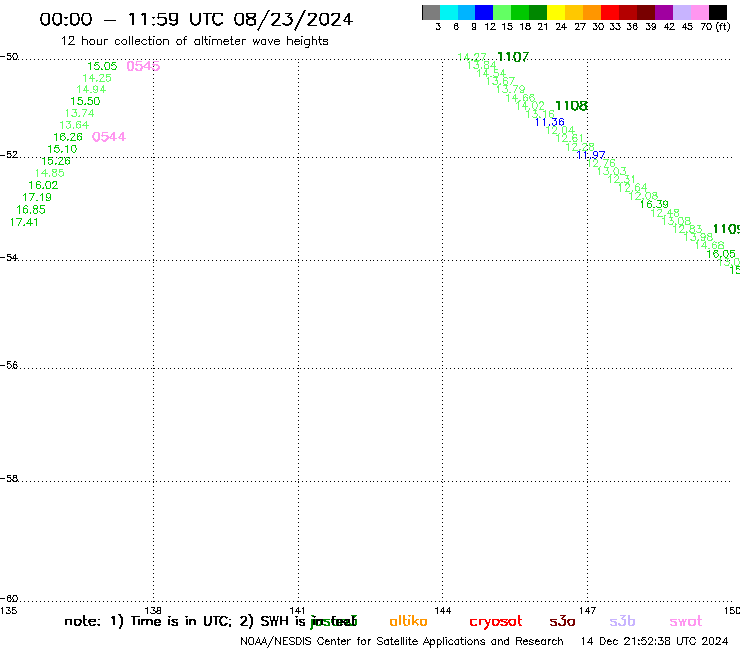The height and width of the screenshot is (650, 740).
Task: Click the blue wave height value 11.36
Action: (x=549, y=122)
